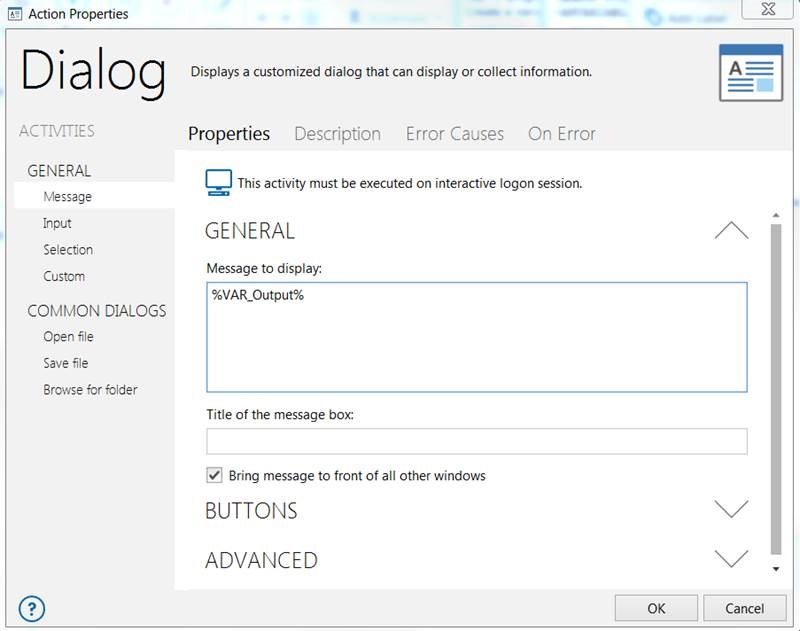Click the interactive logon session monitor icon
800x631 pixels.
(218, 183)
